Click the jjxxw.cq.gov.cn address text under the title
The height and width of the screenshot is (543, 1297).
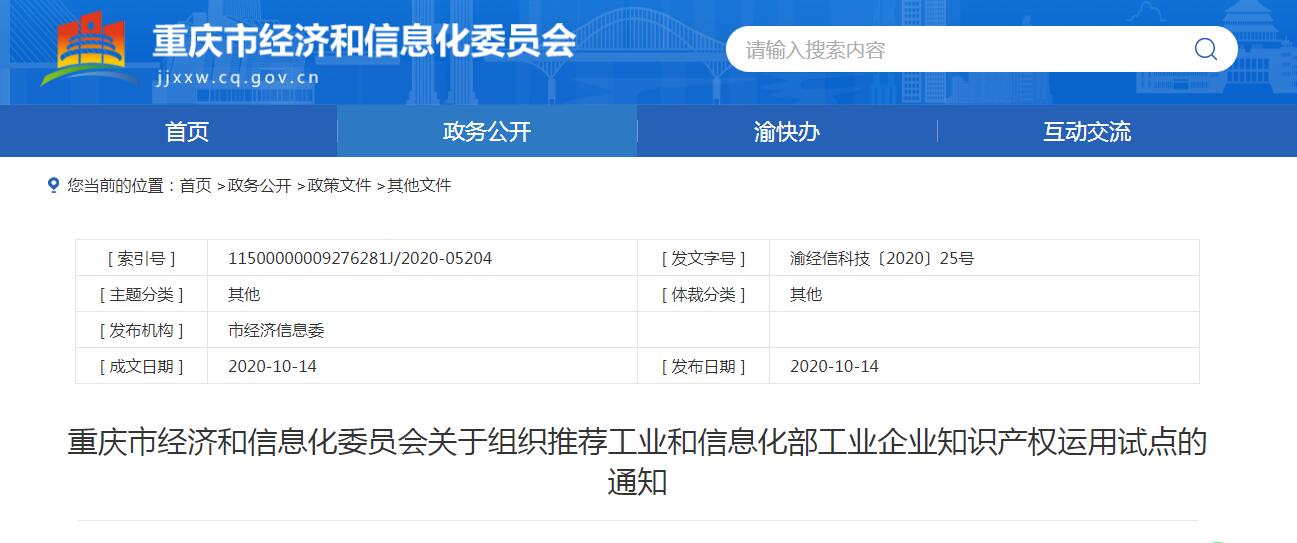click(238, 77)
